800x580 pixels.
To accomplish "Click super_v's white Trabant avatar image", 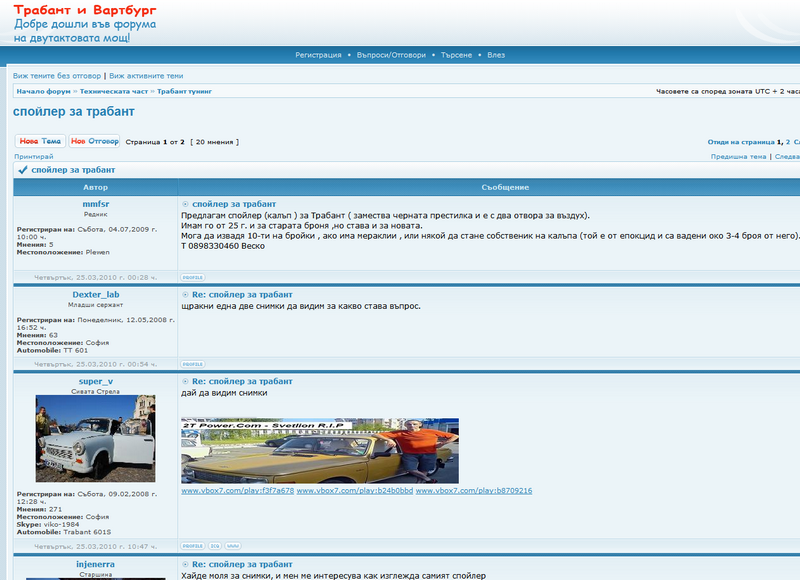I will [x=95, y=439].
